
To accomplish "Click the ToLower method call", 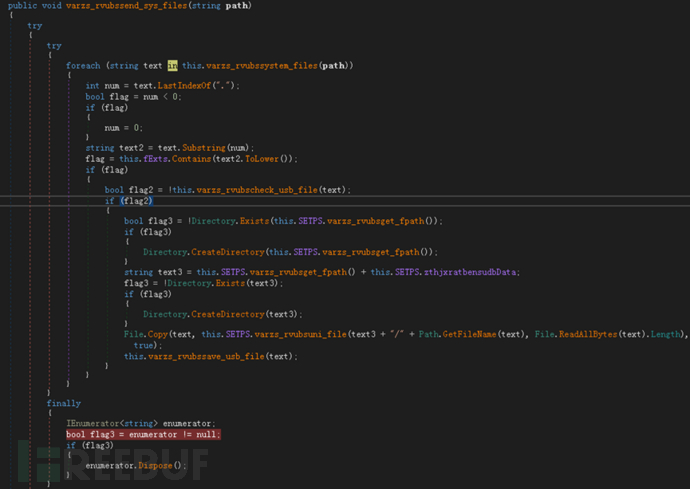I will [268, 159].
